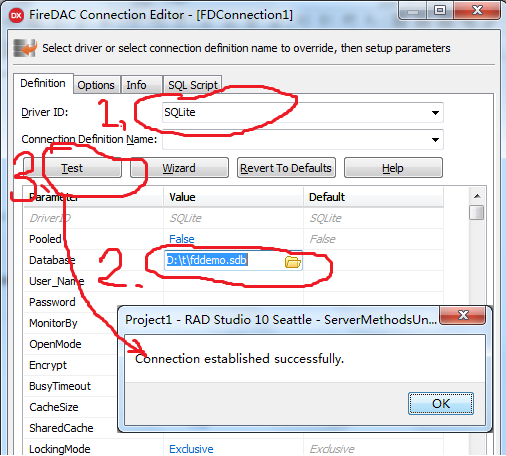Click the Test connection button

(x=72, y=168)
